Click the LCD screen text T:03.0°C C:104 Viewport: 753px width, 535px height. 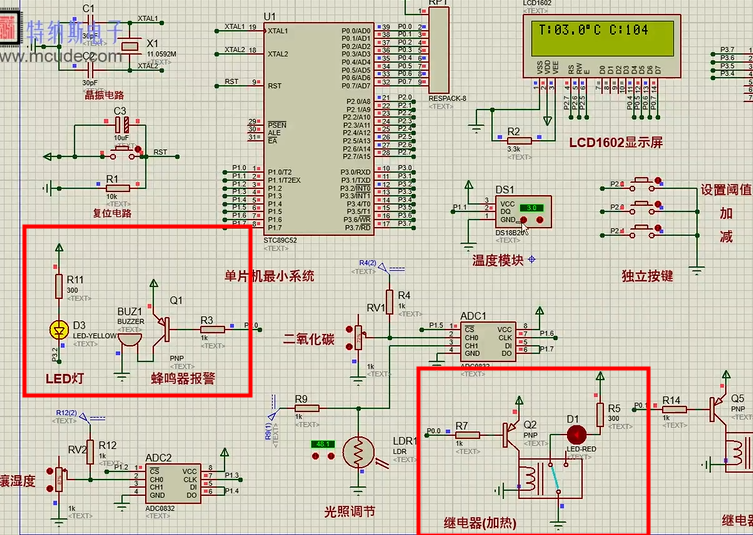coord(593,30)
